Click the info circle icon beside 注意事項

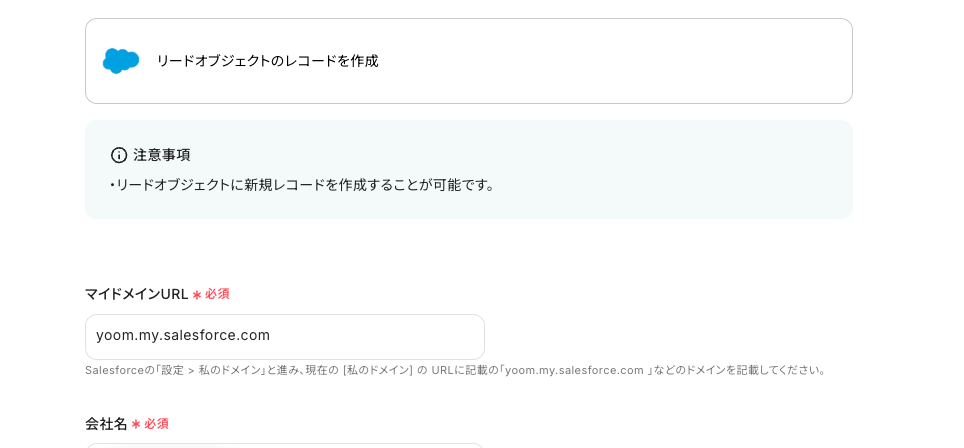(119, 155)
